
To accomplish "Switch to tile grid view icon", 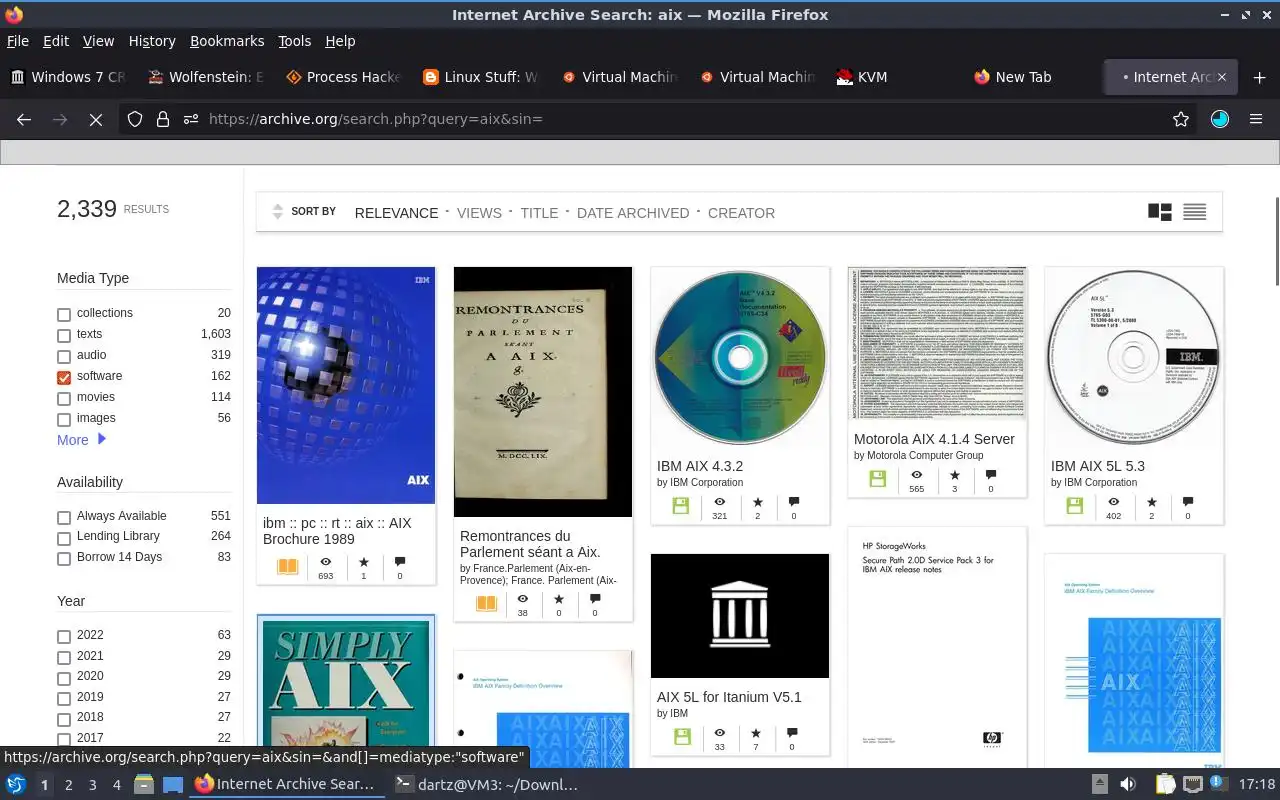I will pos(1160,212).
